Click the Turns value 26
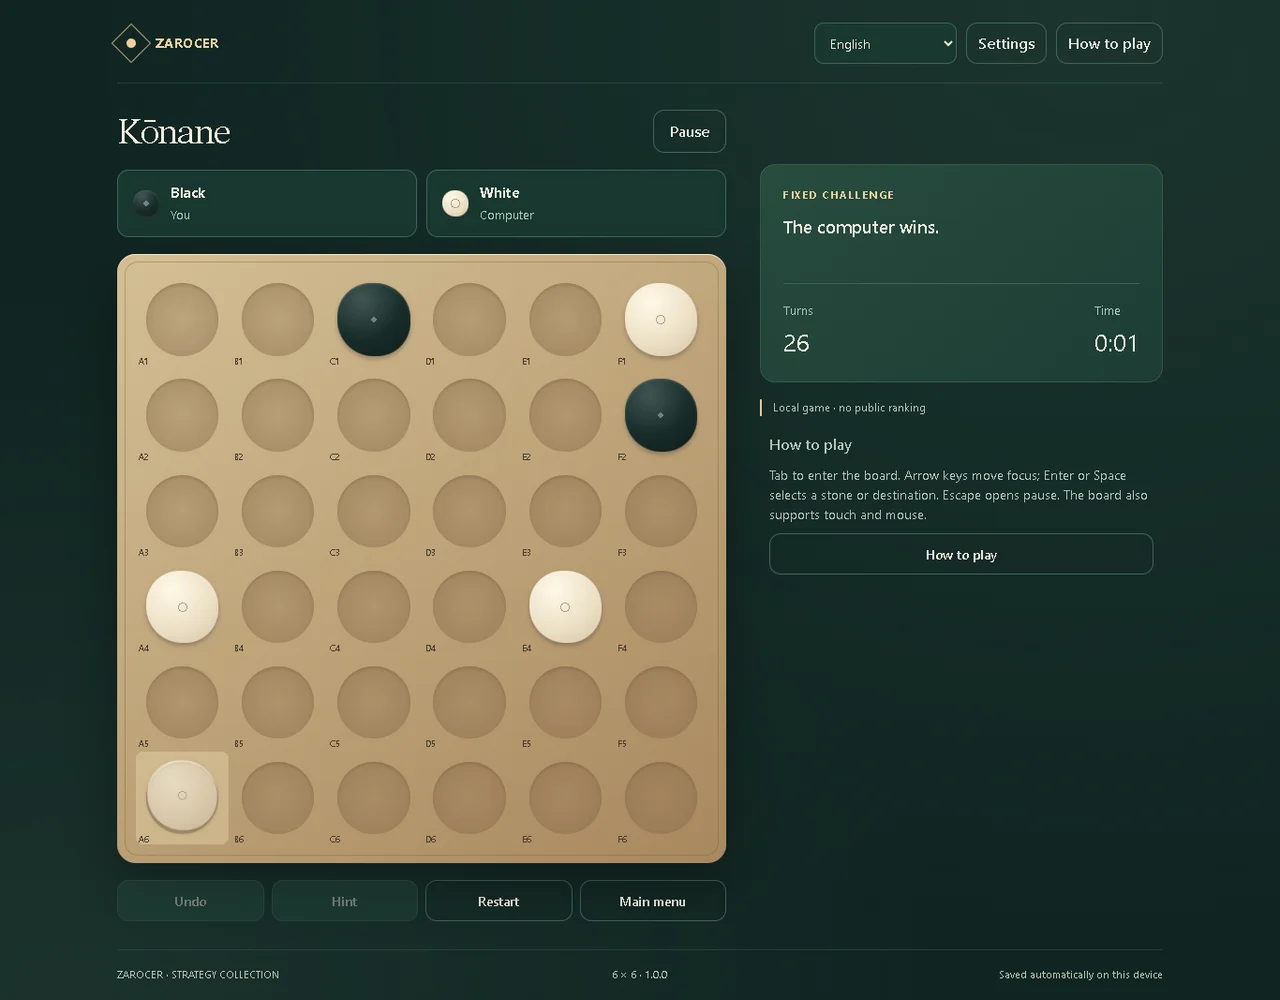1280x1000 pixels. tap(796, 343)
